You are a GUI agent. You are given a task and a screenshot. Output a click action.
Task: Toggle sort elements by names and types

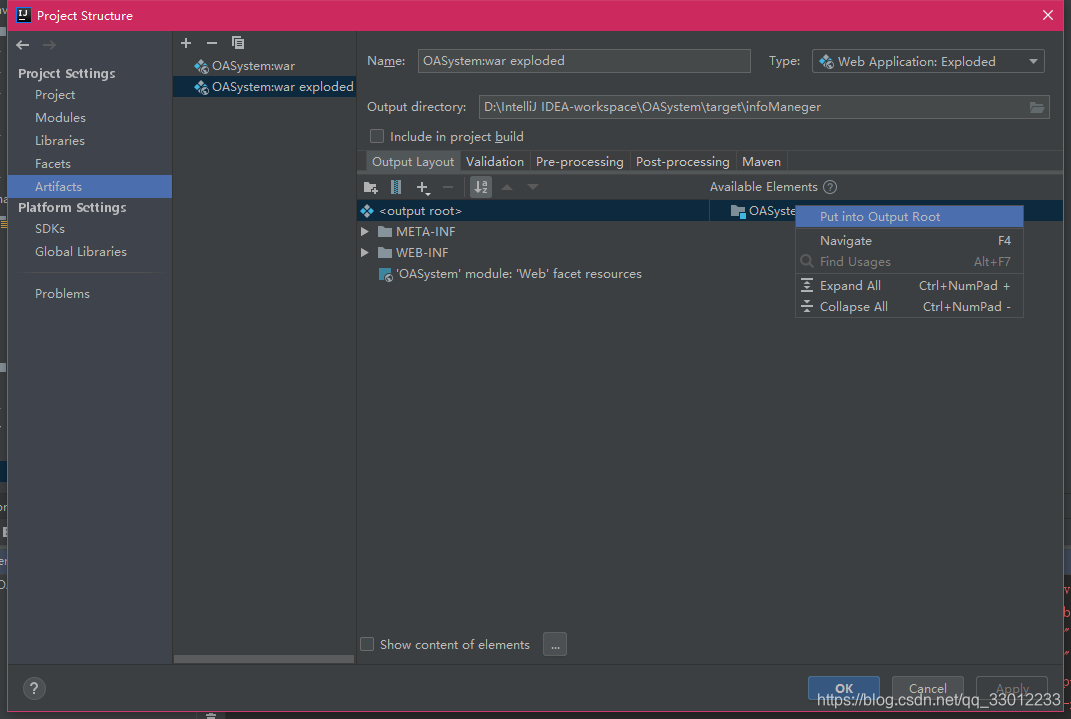(x=481, y=187)
